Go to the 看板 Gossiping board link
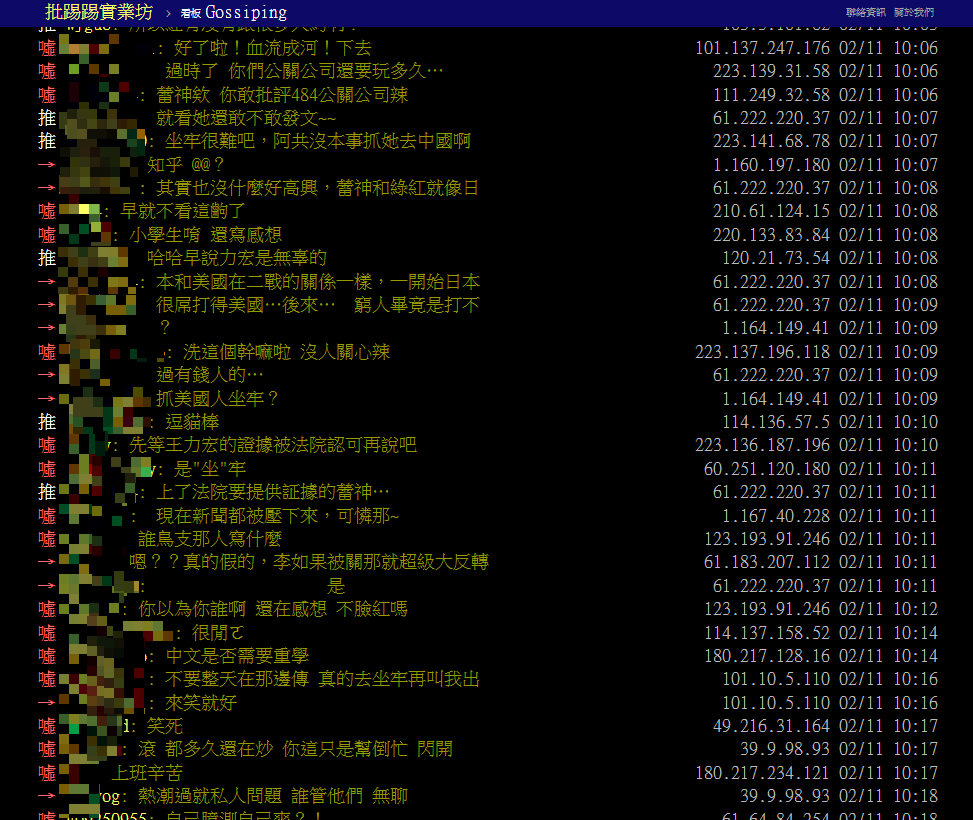This screenshot has width=973, height=820. [234, 12]
